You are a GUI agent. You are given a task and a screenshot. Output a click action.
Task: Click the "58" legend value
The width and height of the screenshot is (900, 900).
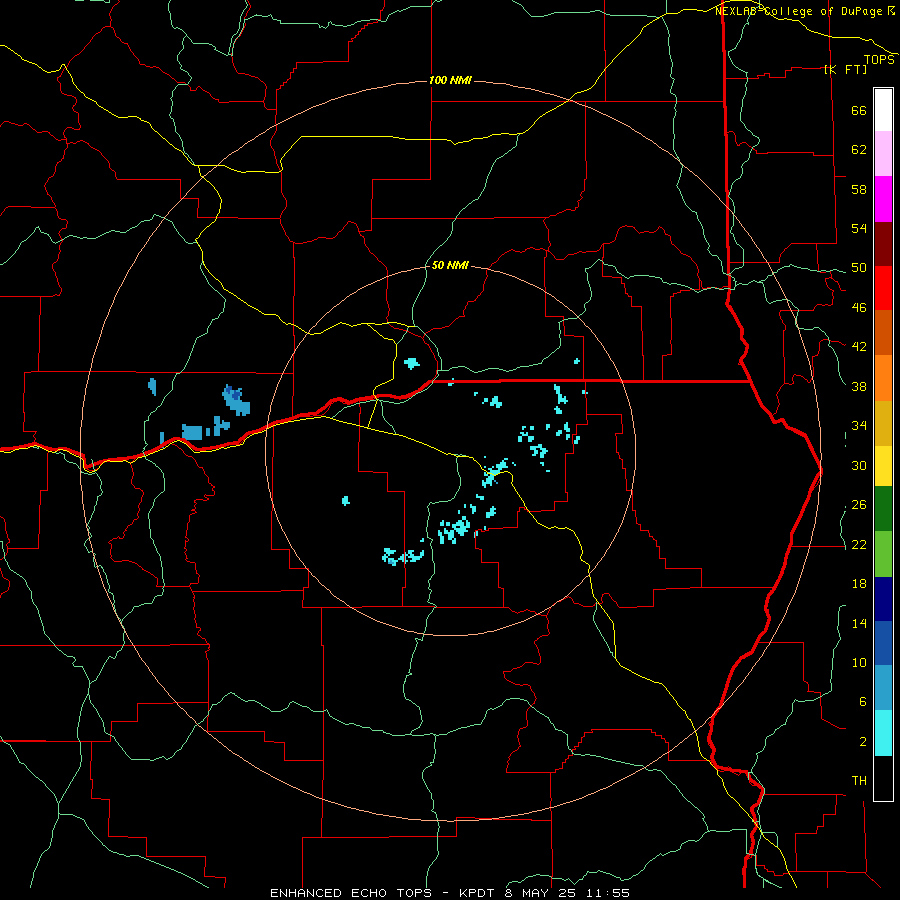(859, 189)
